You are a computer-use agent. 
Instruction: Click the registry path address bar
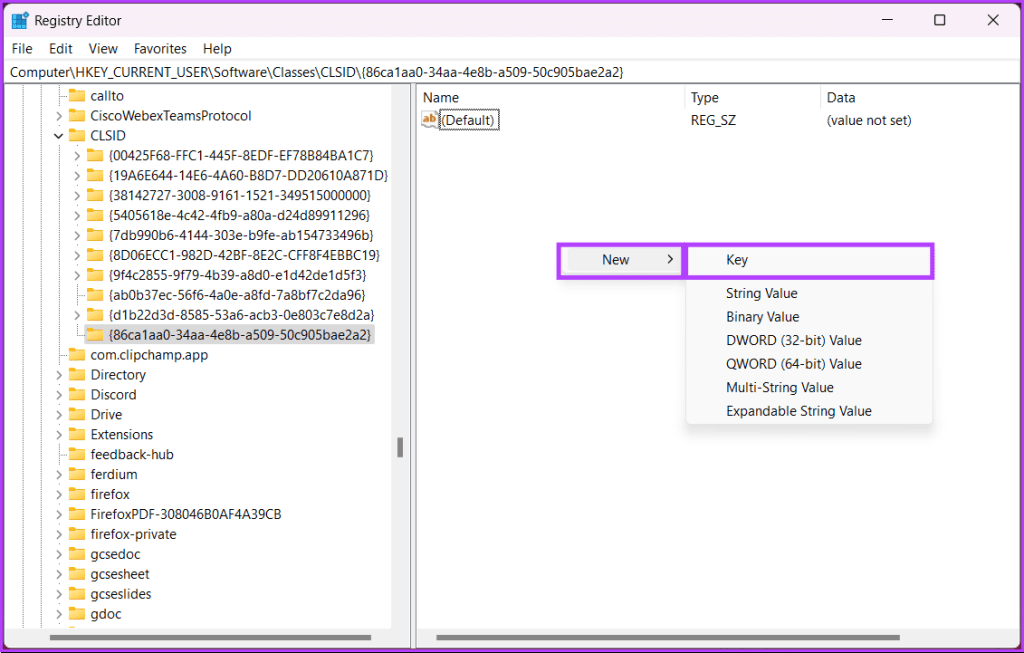[512, 72]
